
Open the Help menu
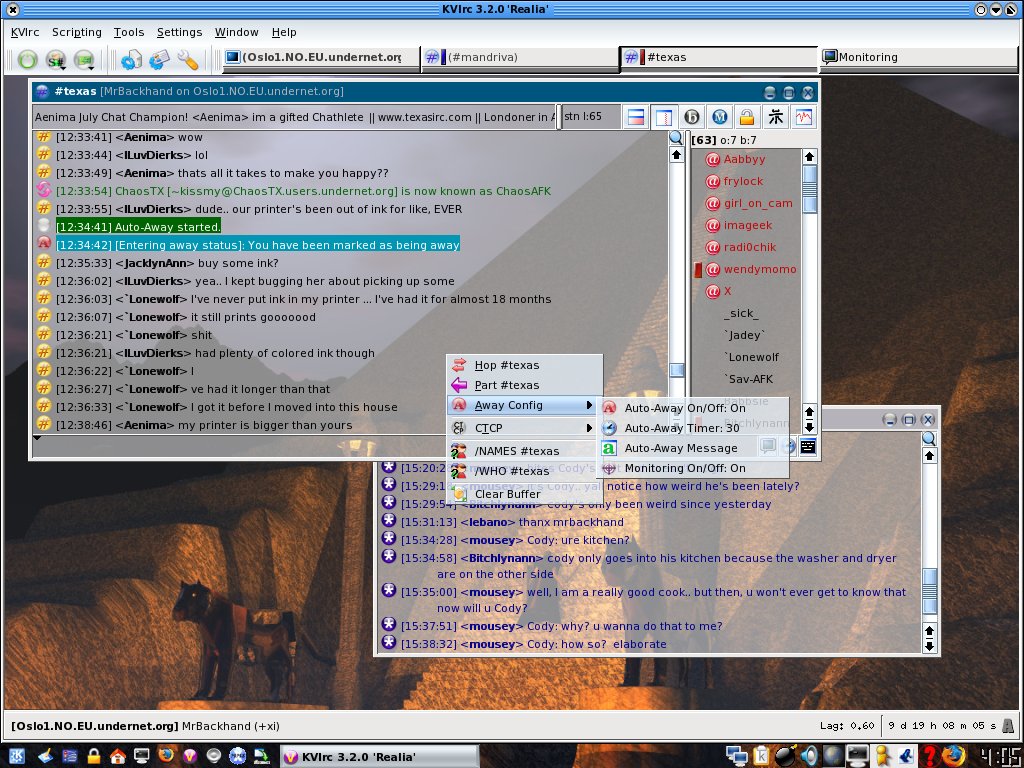coord(284,32)
